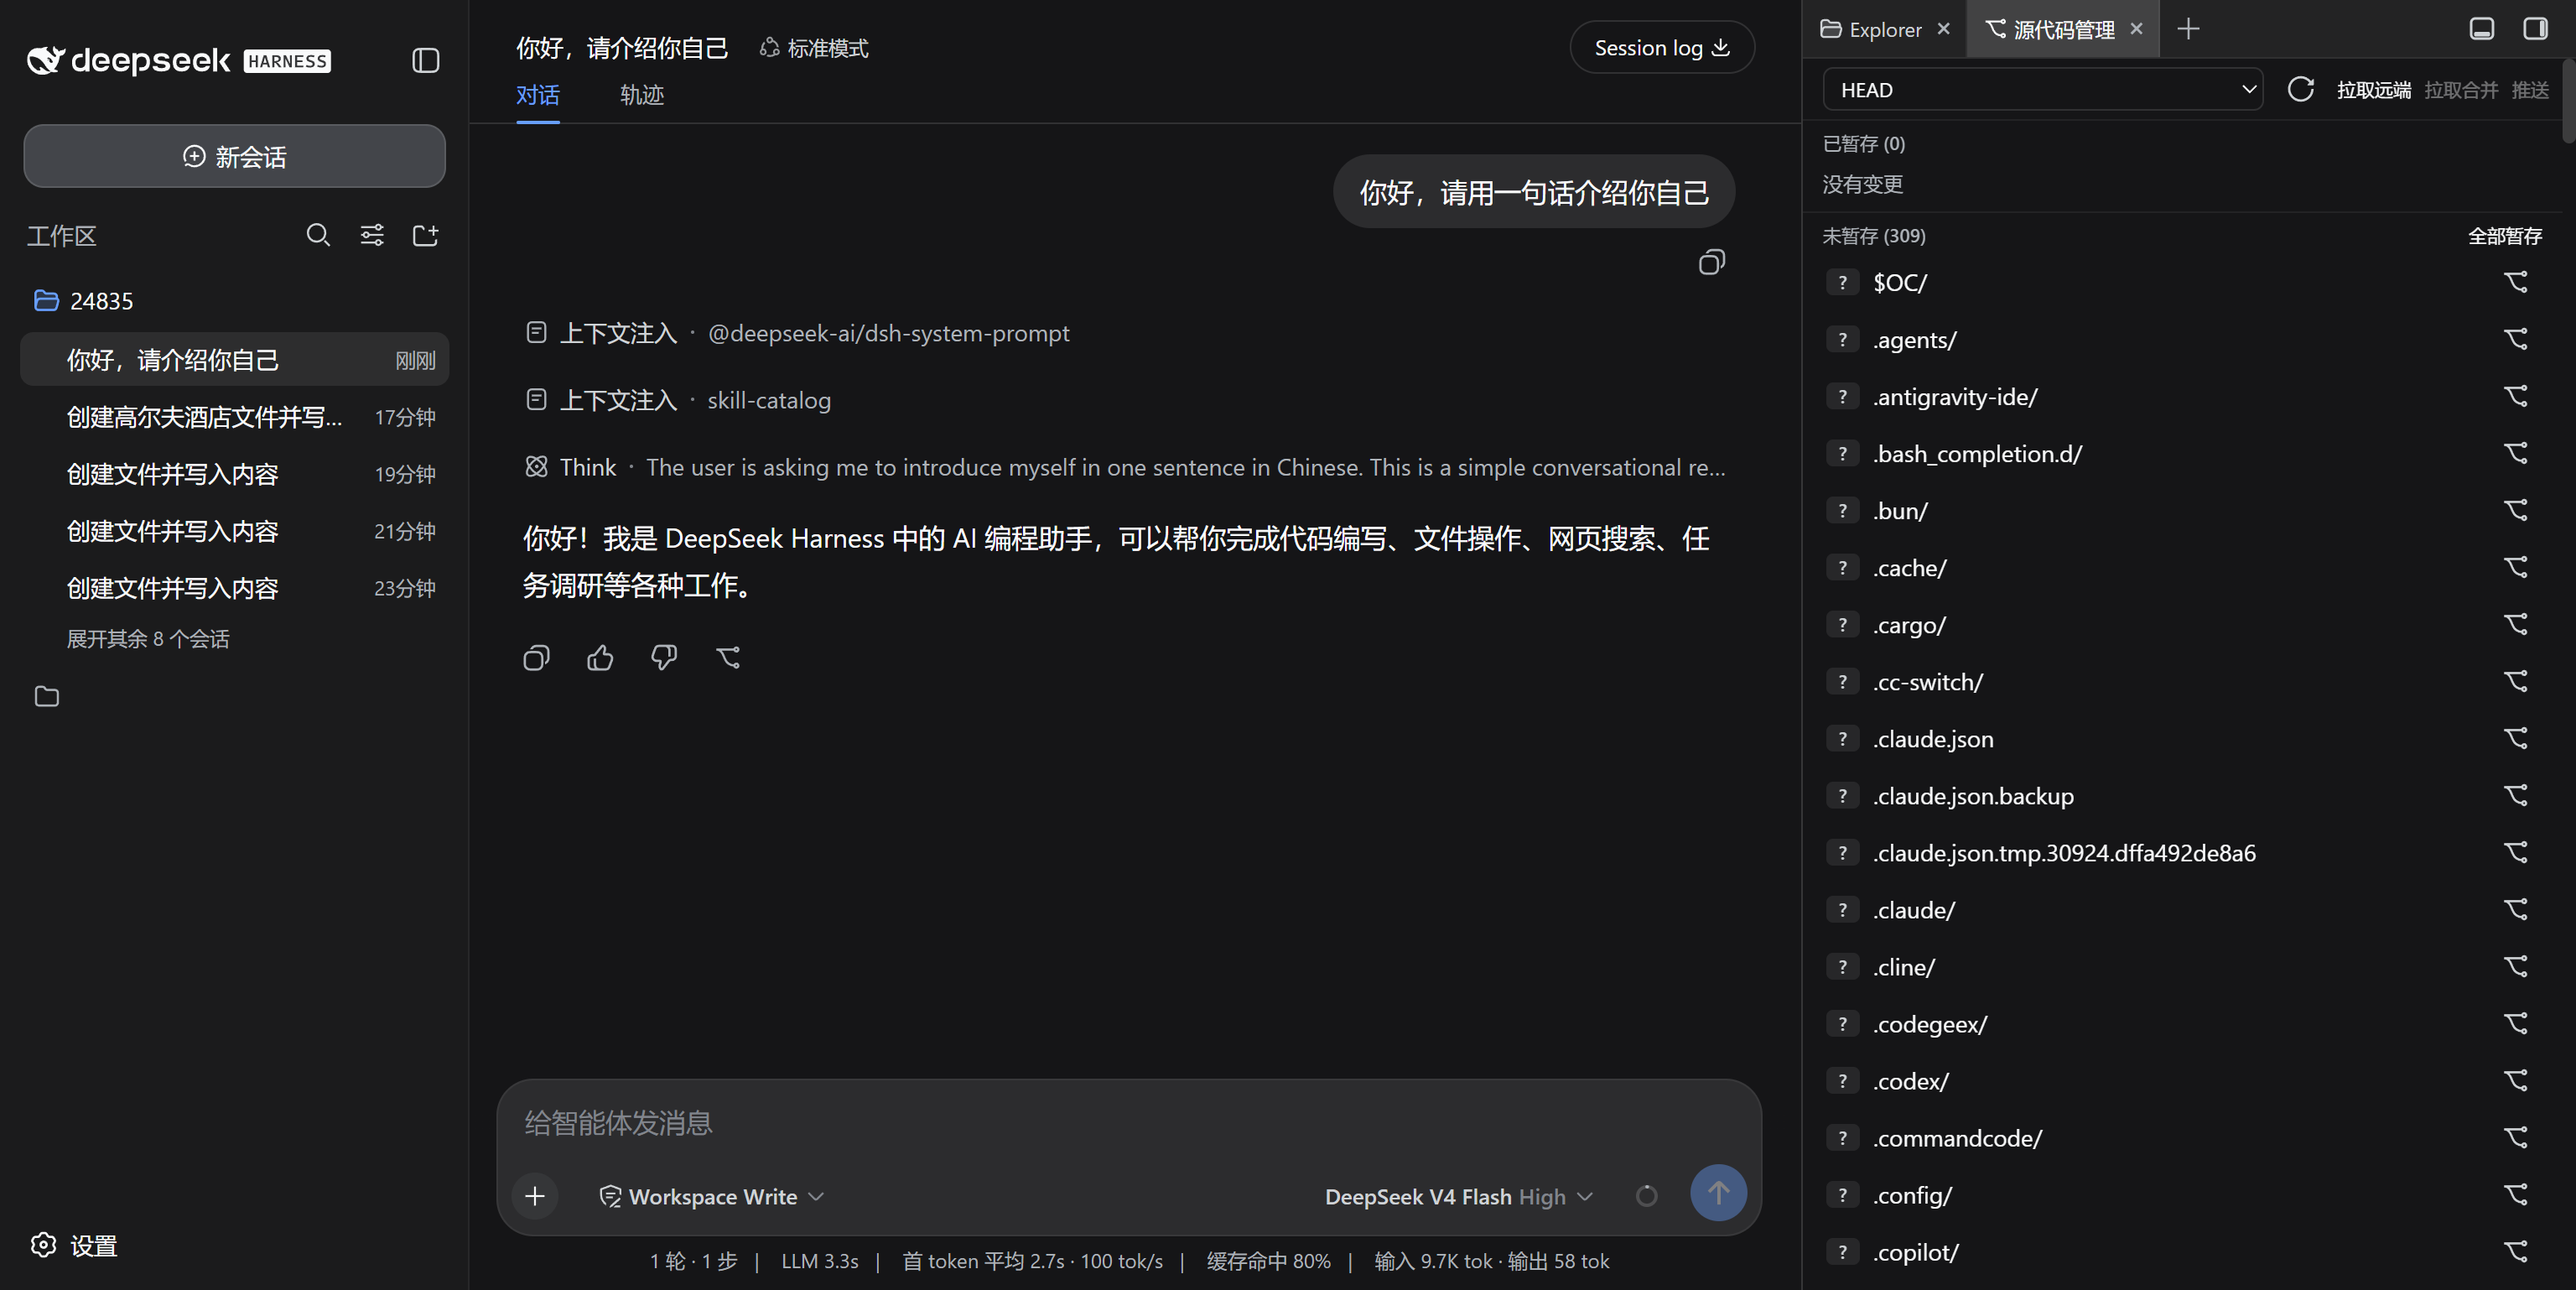Viewport: 2576px width, 1290px height.
Task: Toggle bottom panel layout icon
Action: [x=2481, y=29]
